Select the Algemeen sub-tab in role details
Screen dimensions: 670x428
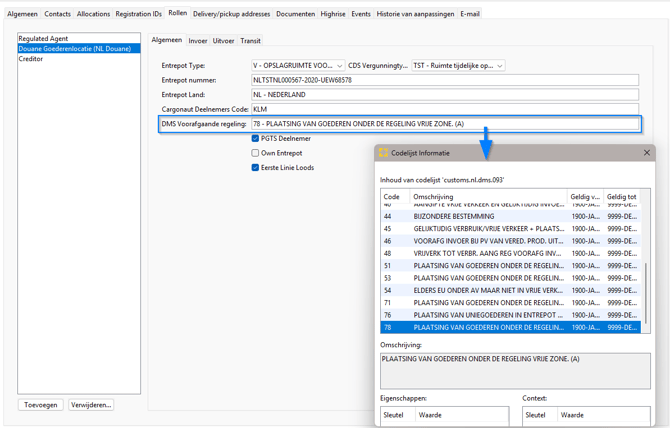click(x=167, y=40)
